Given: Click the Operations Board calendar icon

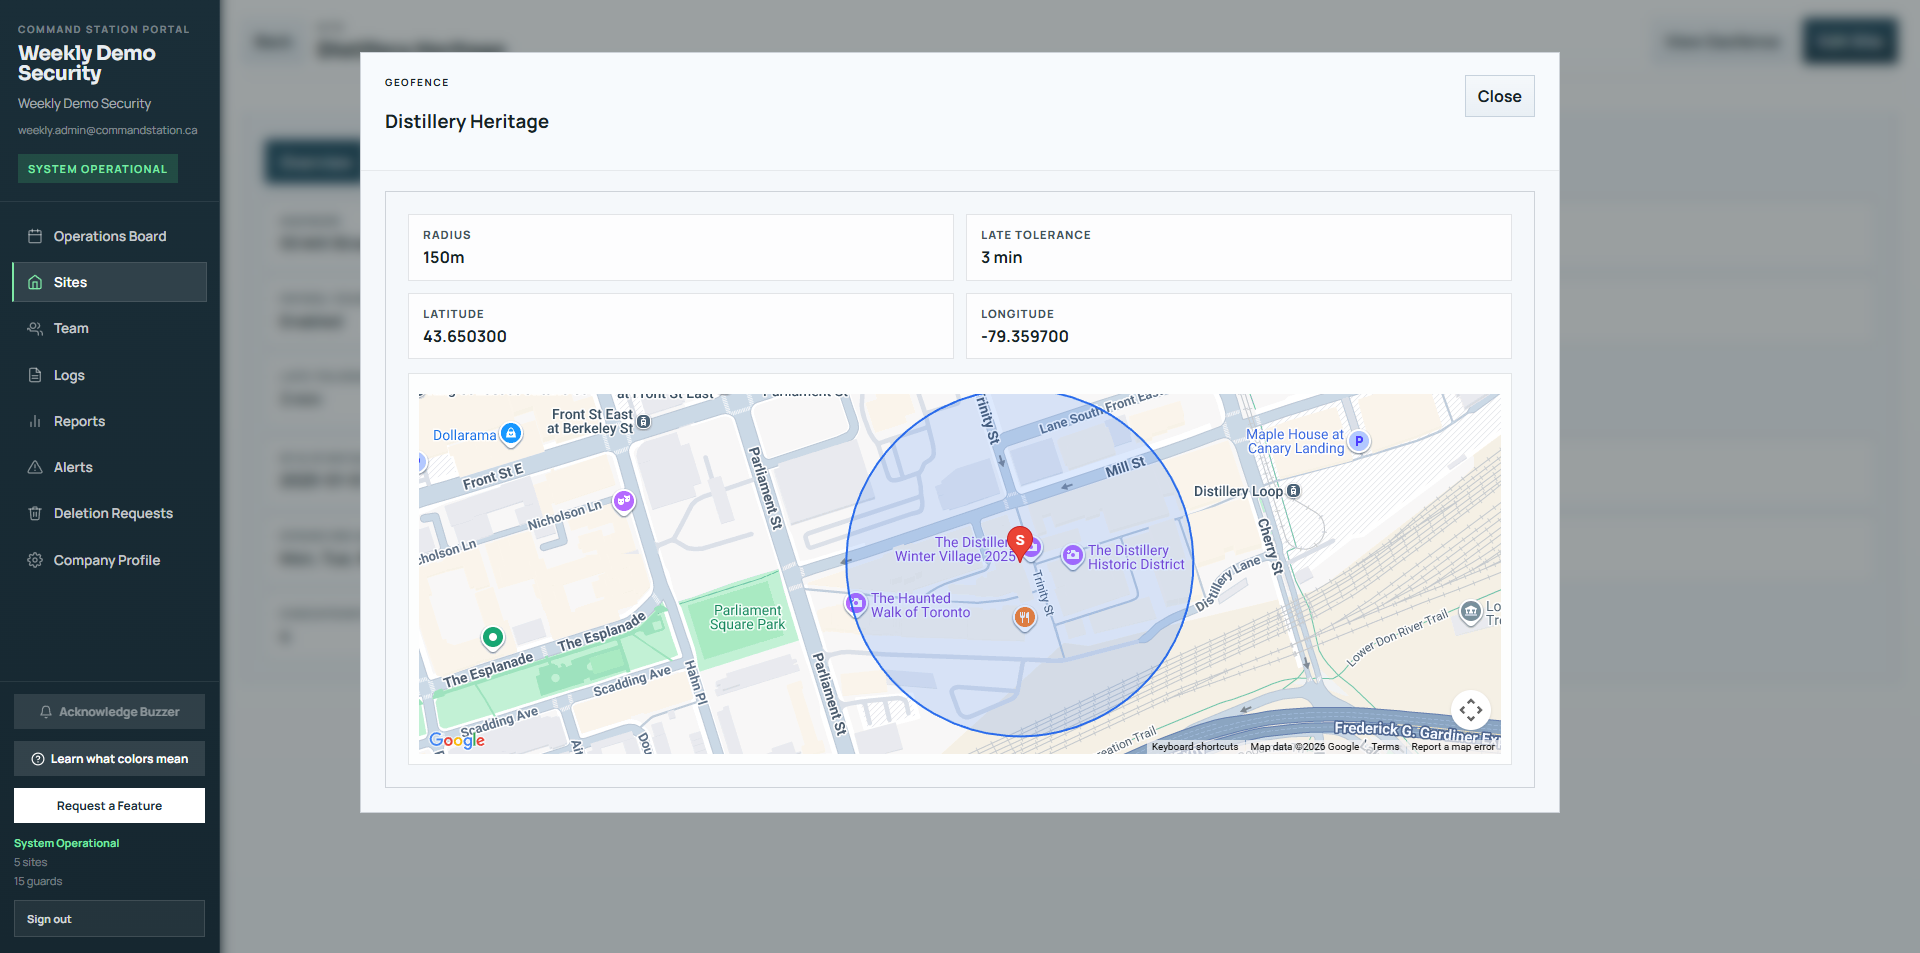Looking at the screenshot, I should (35, 236).
